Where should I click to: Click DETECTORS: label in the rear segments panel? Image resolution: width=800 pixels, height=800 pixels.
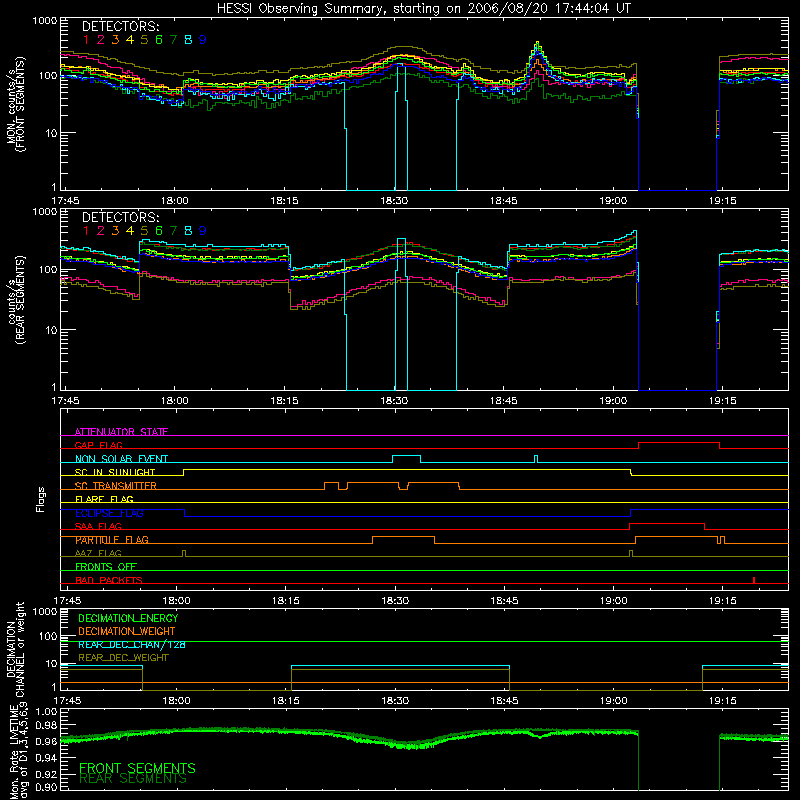[120, 217]
